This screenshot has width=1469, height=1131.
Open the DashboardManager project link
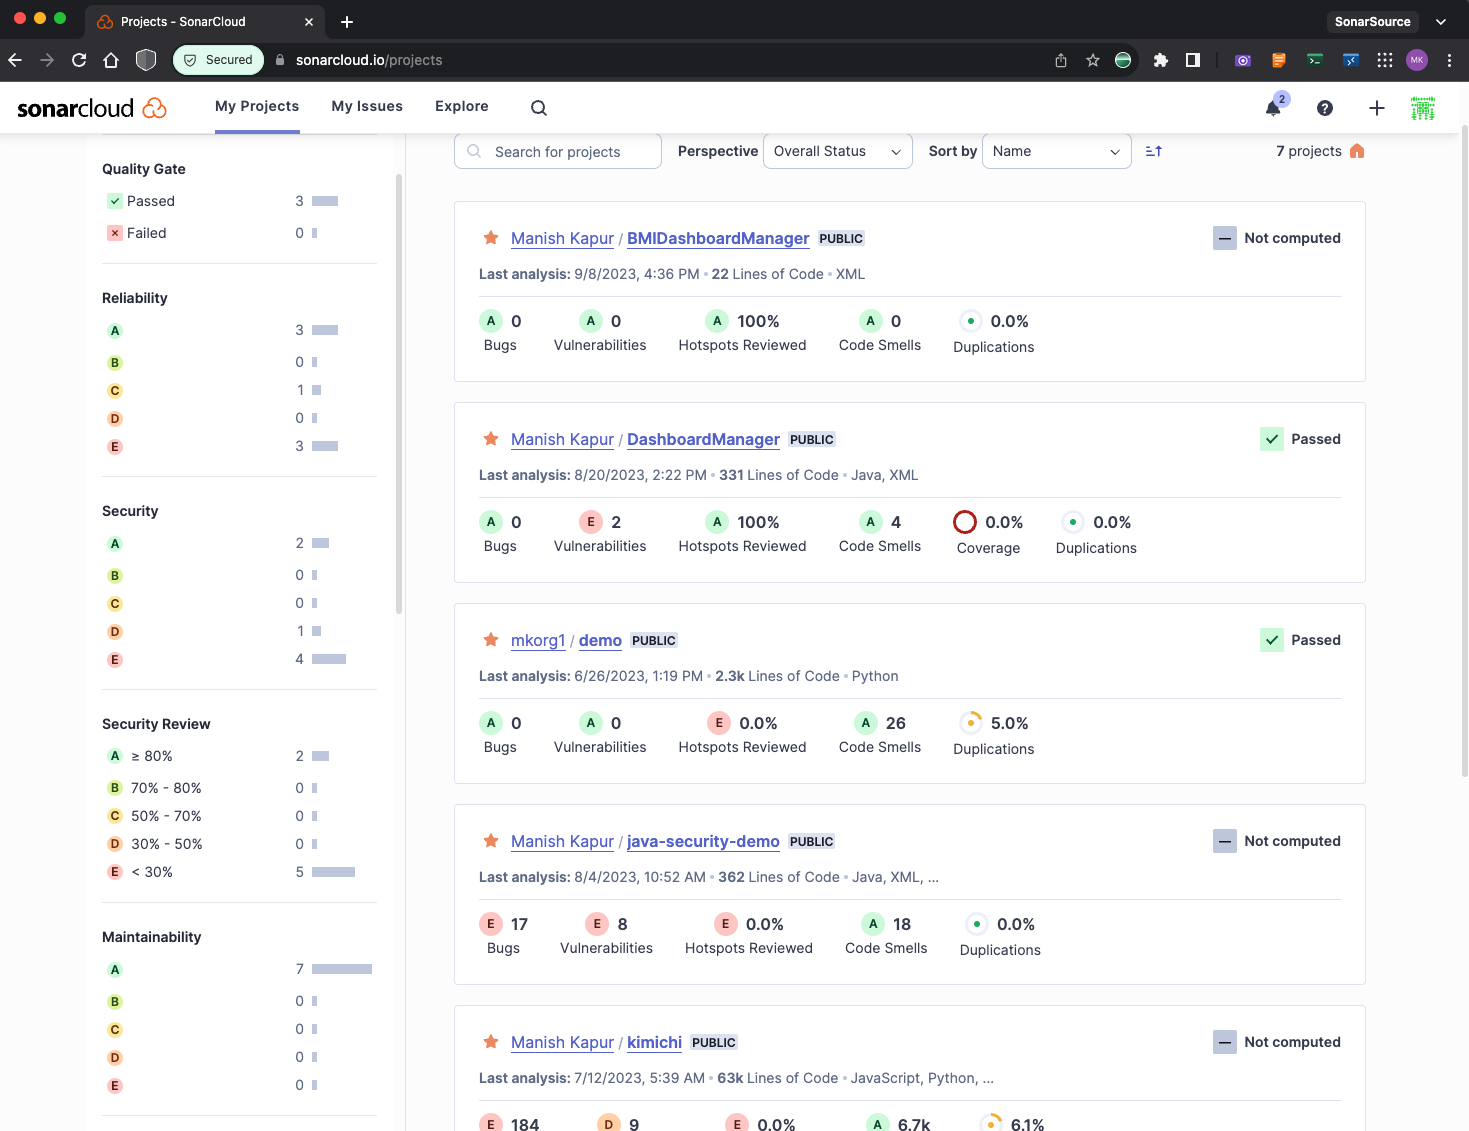click(703, 439)
